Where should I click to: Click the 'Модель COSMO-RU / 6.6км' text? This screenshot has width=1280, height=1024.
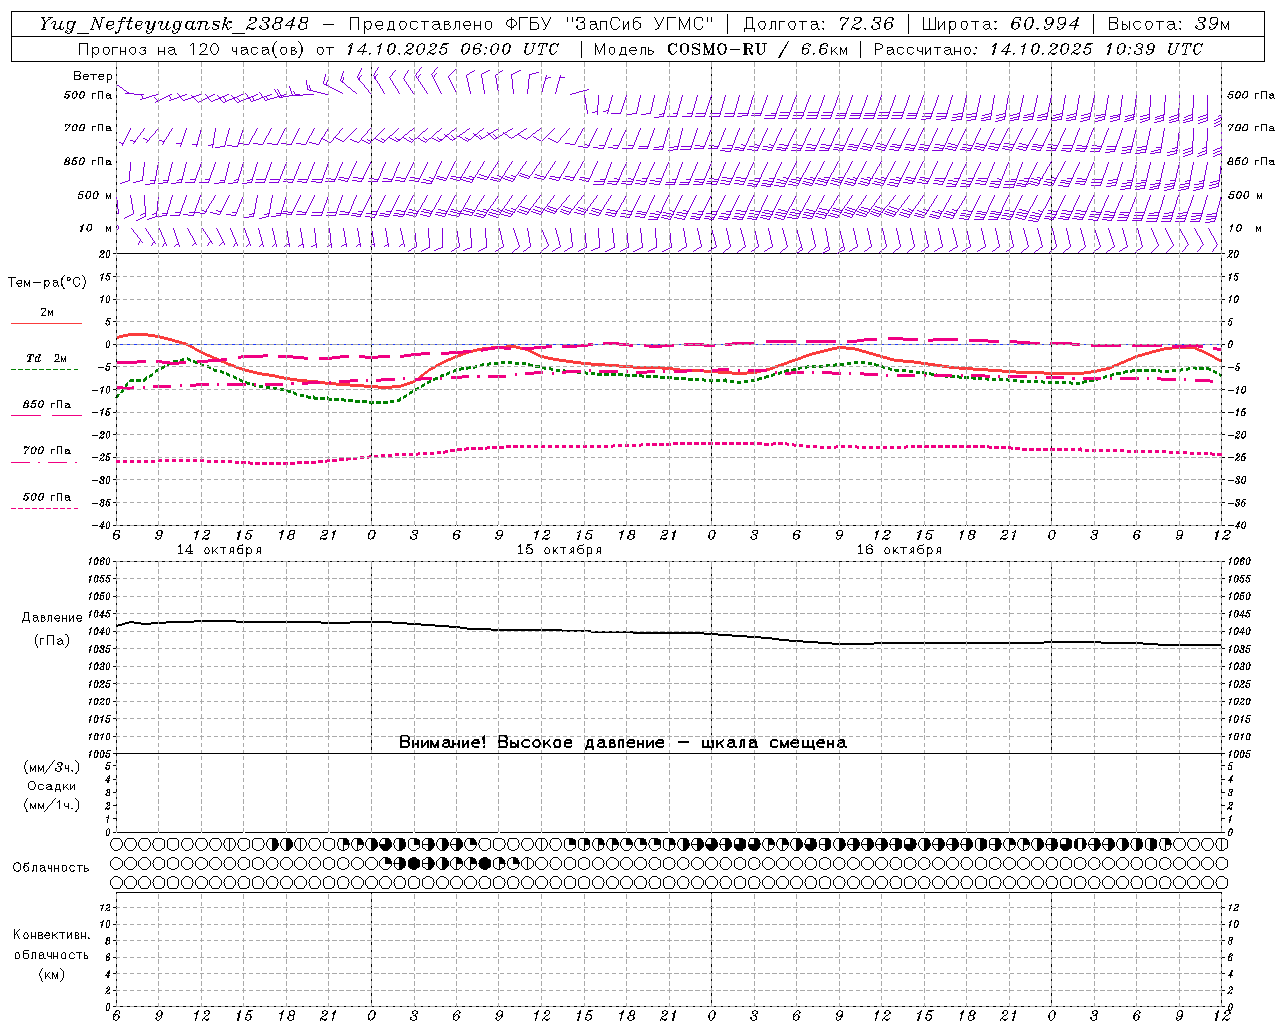click(x=720, y=49)
